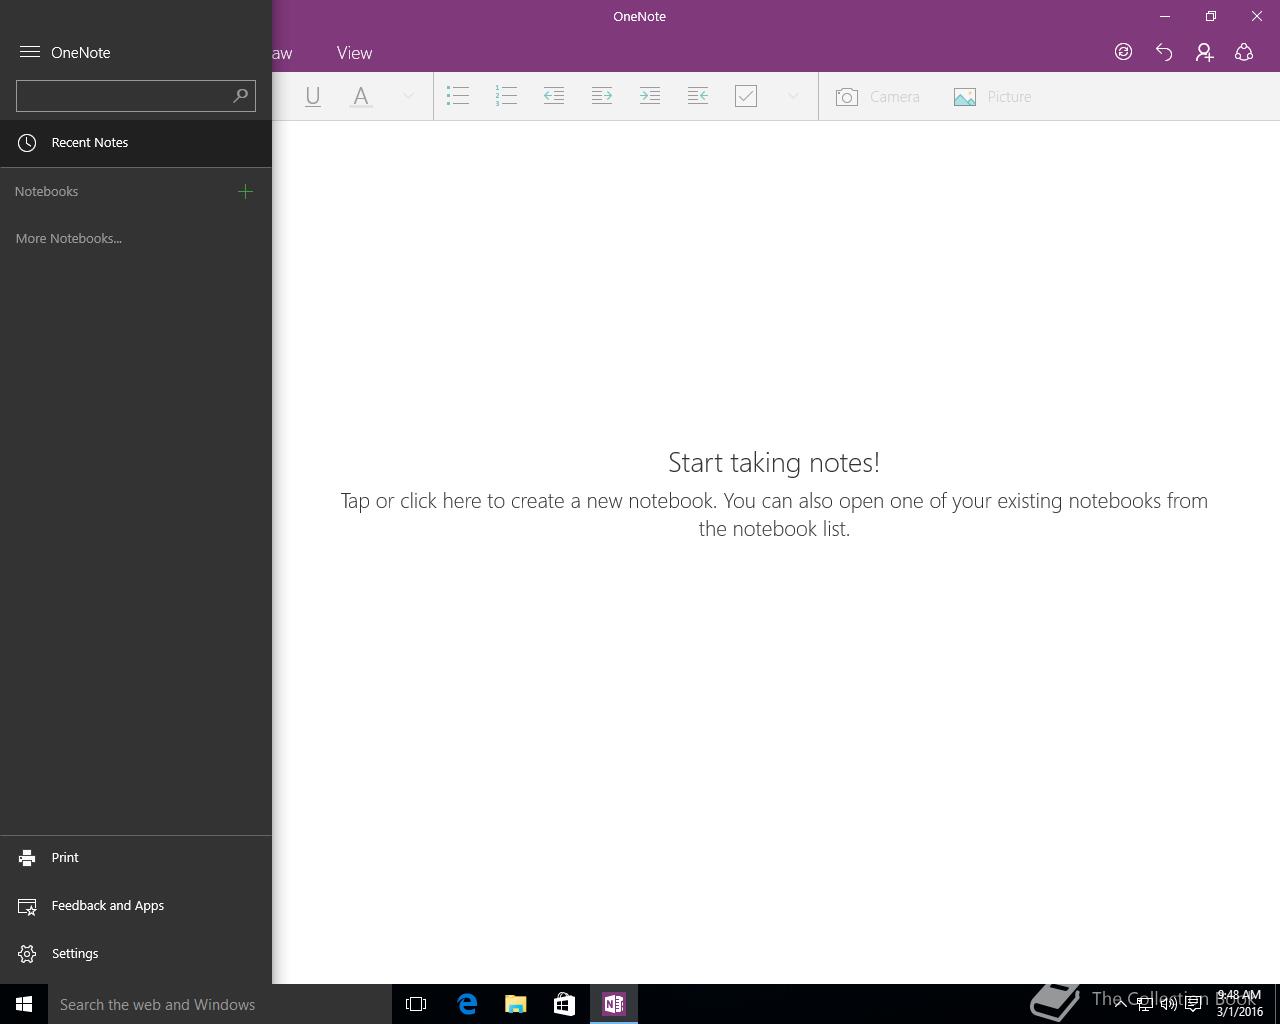Share notebook via add person icon

coord(1204,52)
